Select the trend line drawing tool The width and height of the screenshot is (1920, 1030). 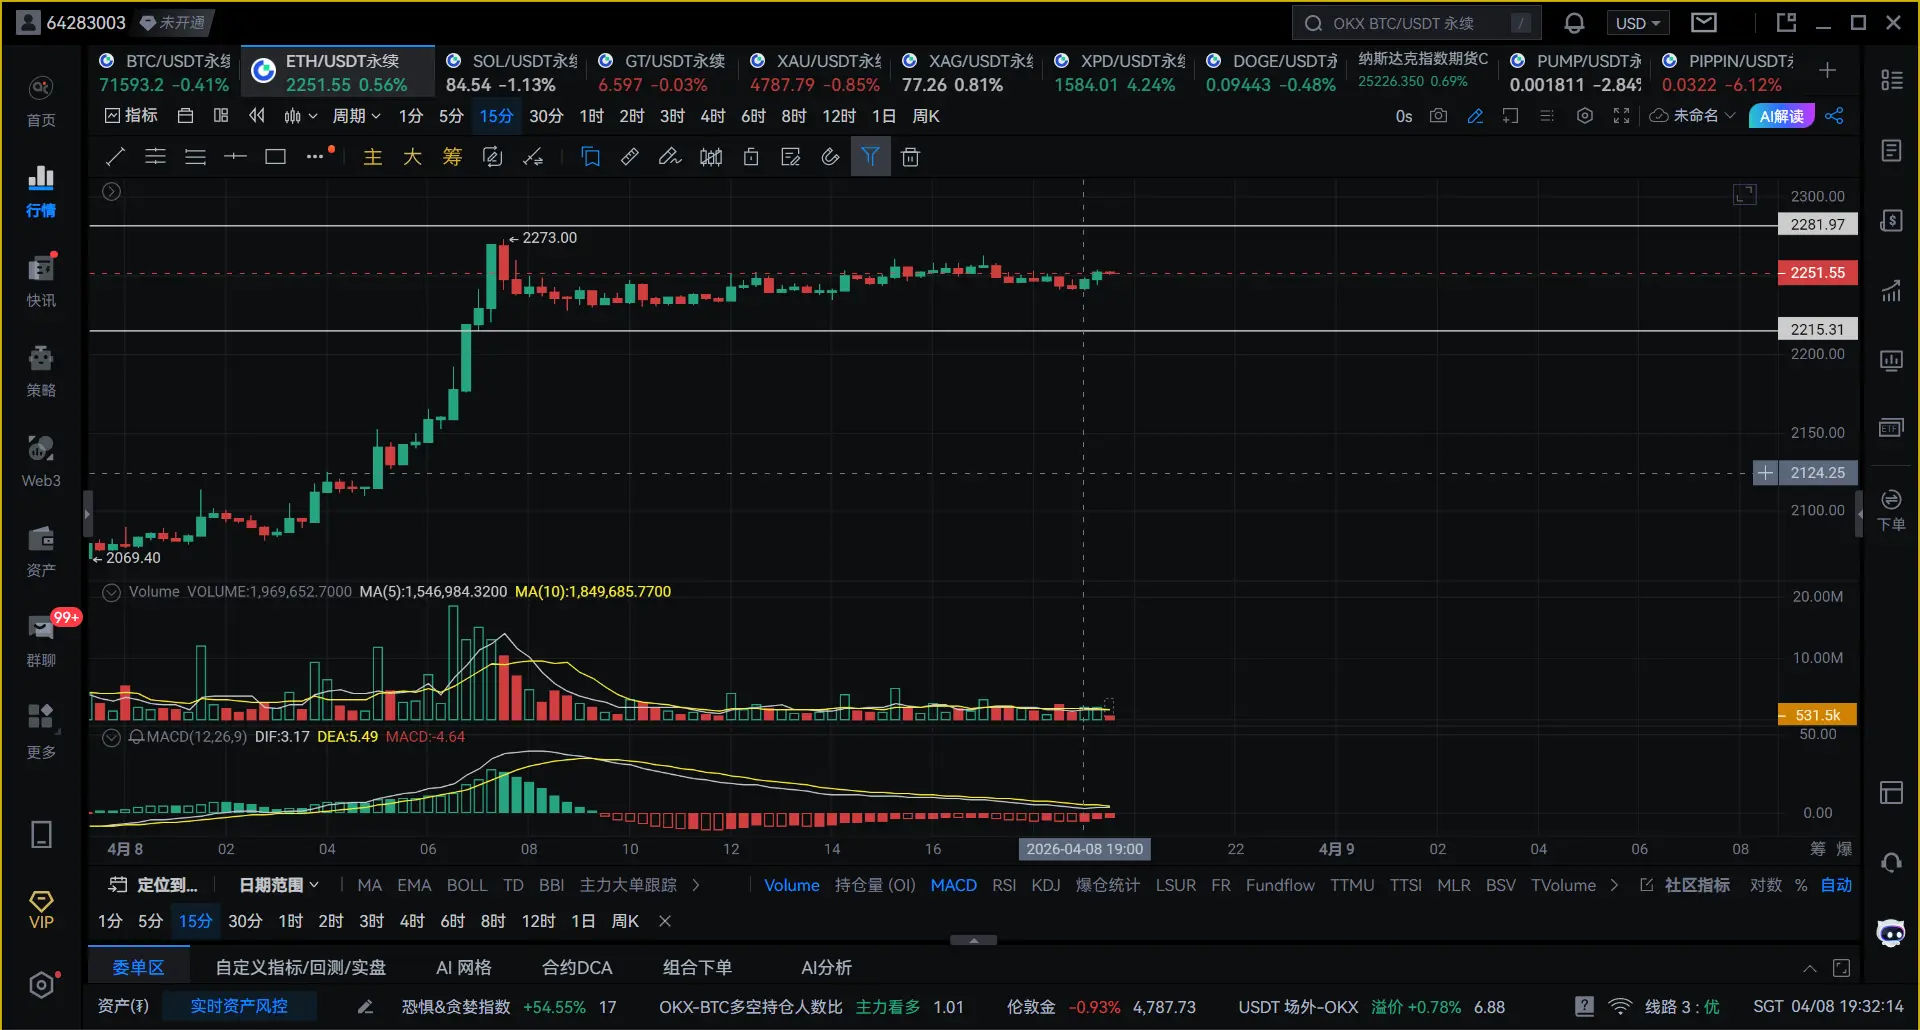pos(116,157)
